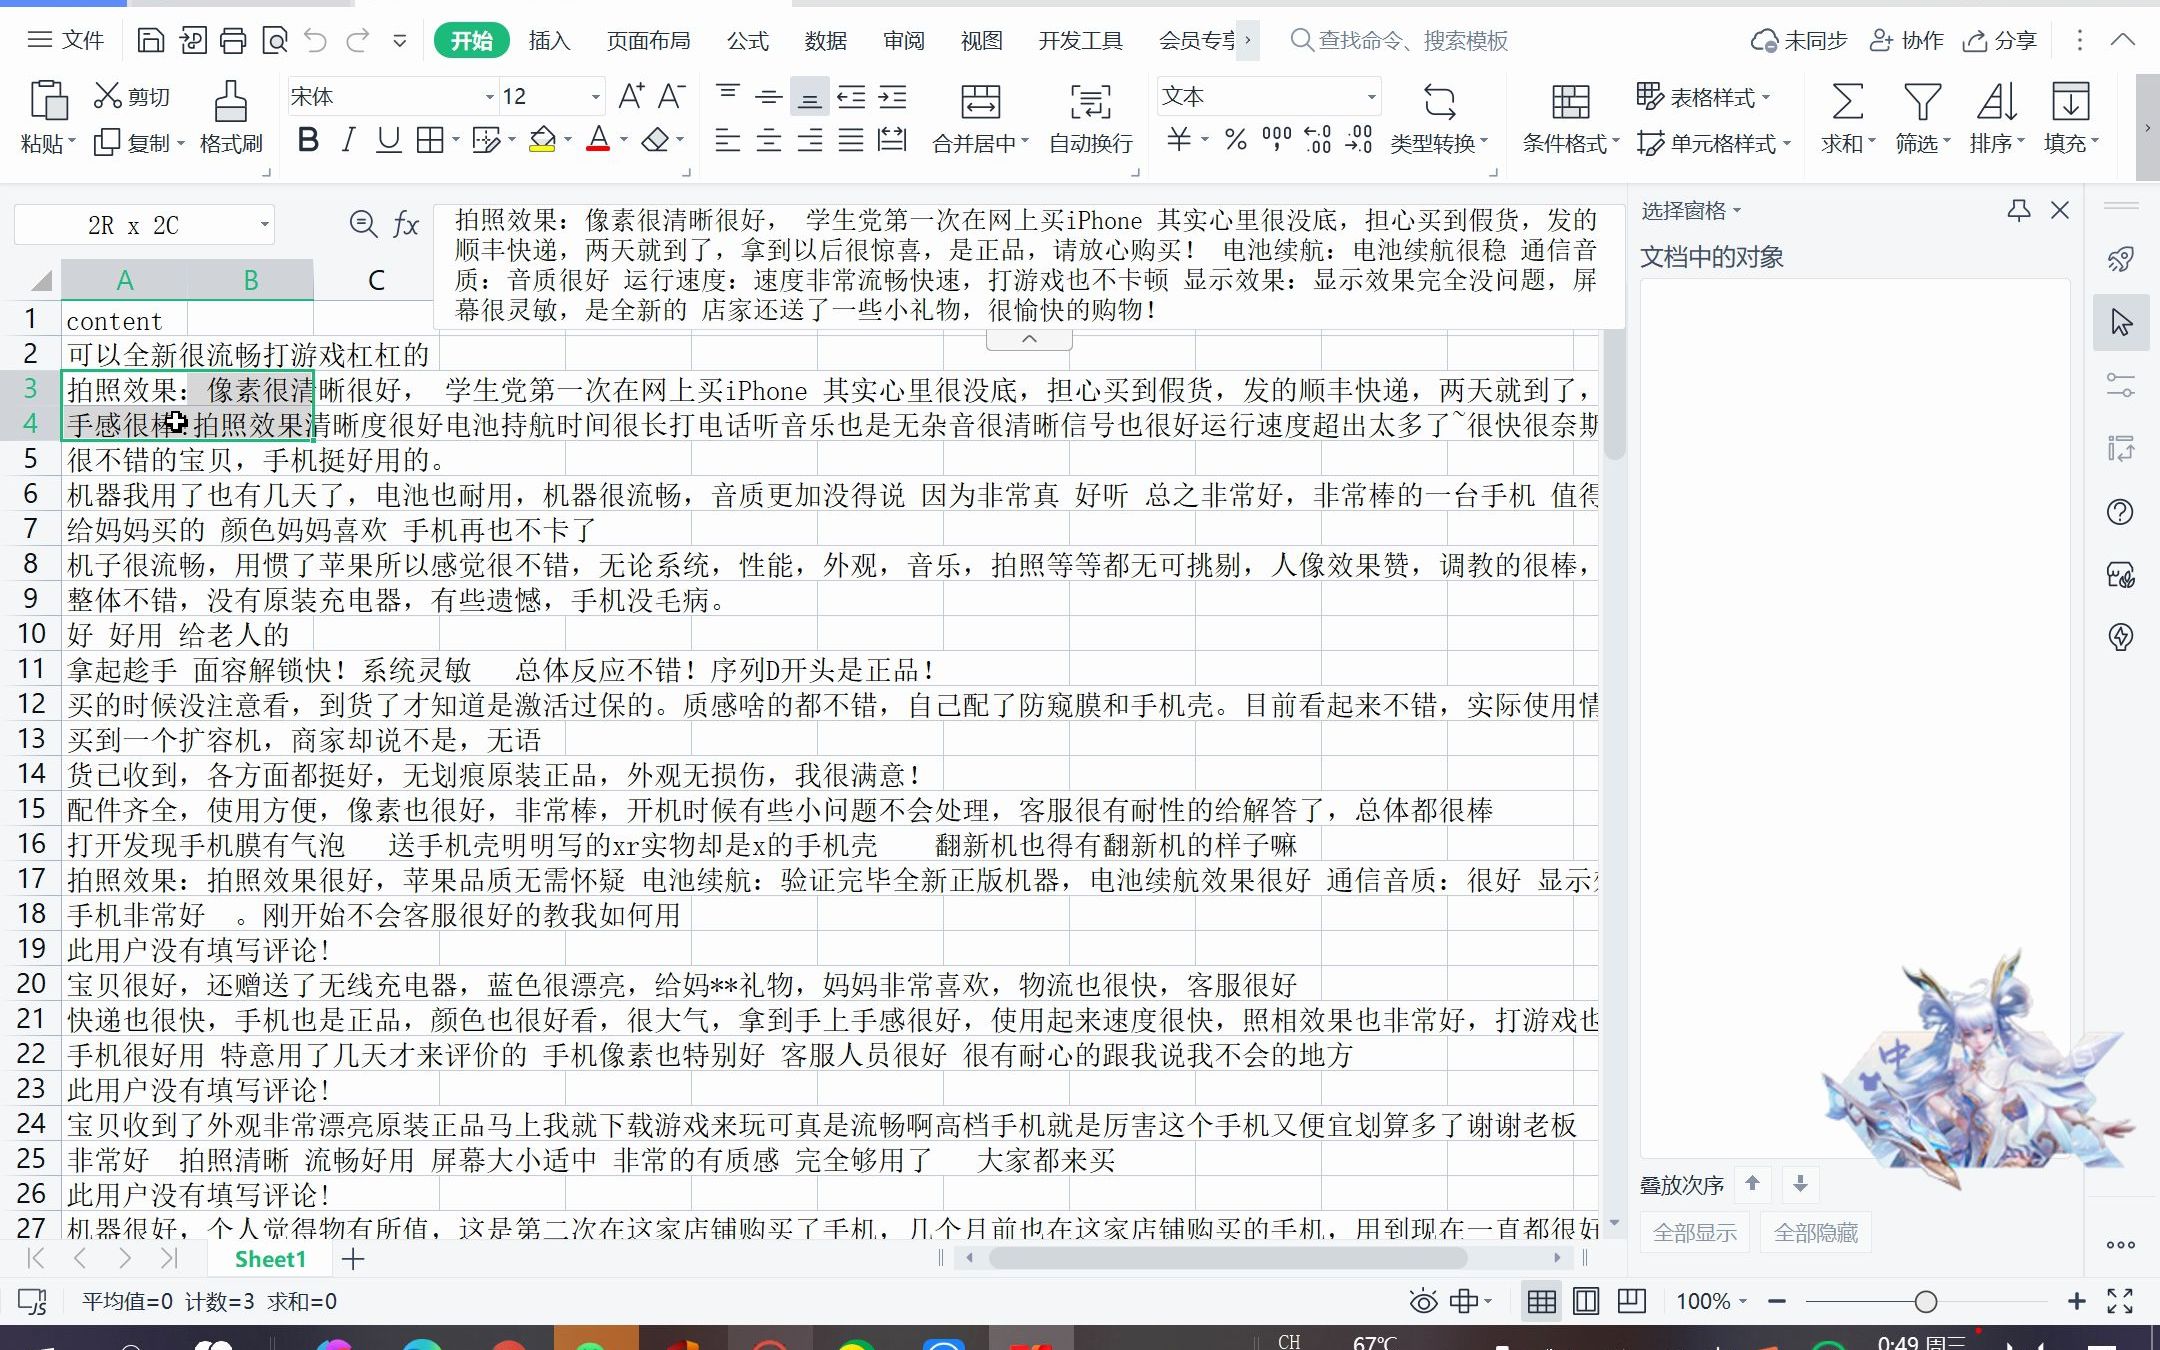2160x1350 pixels.
Task: Toggle bold formatting
Action: (x=308, y=140)
